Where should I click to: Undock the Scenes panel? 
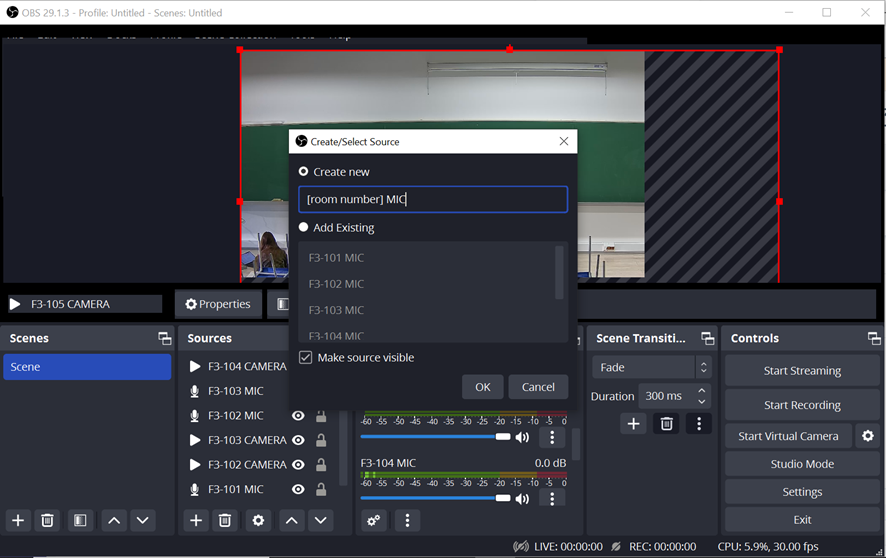[x=164, y=338]
